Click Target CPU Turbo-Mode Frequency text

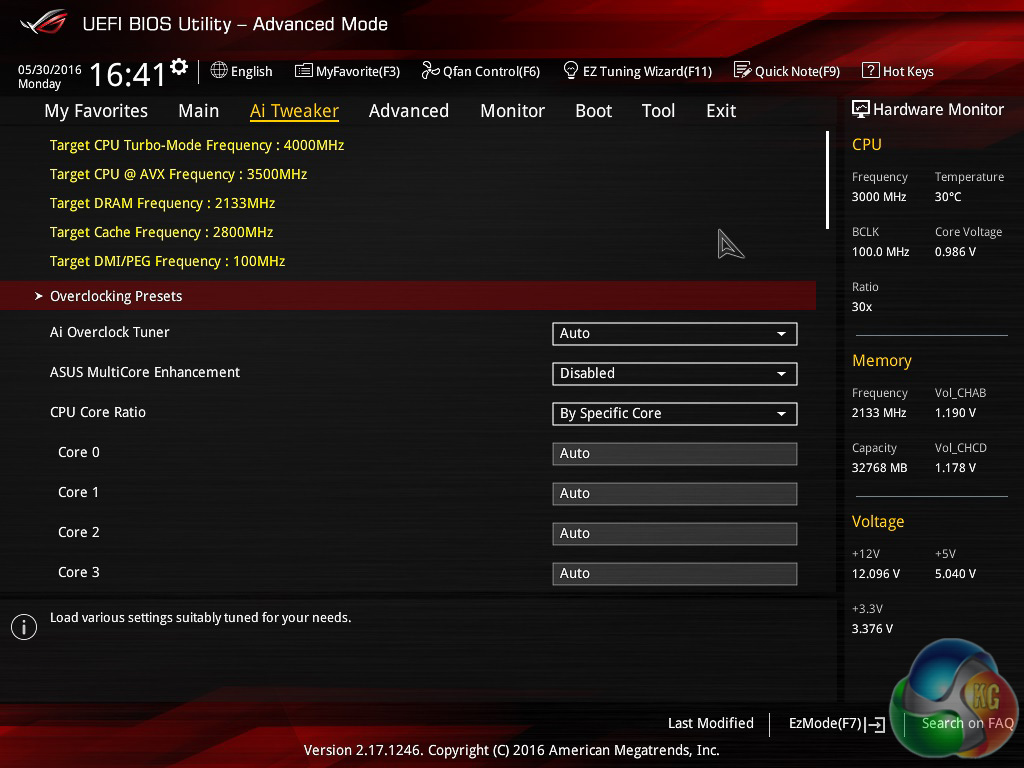coord(197,145)
